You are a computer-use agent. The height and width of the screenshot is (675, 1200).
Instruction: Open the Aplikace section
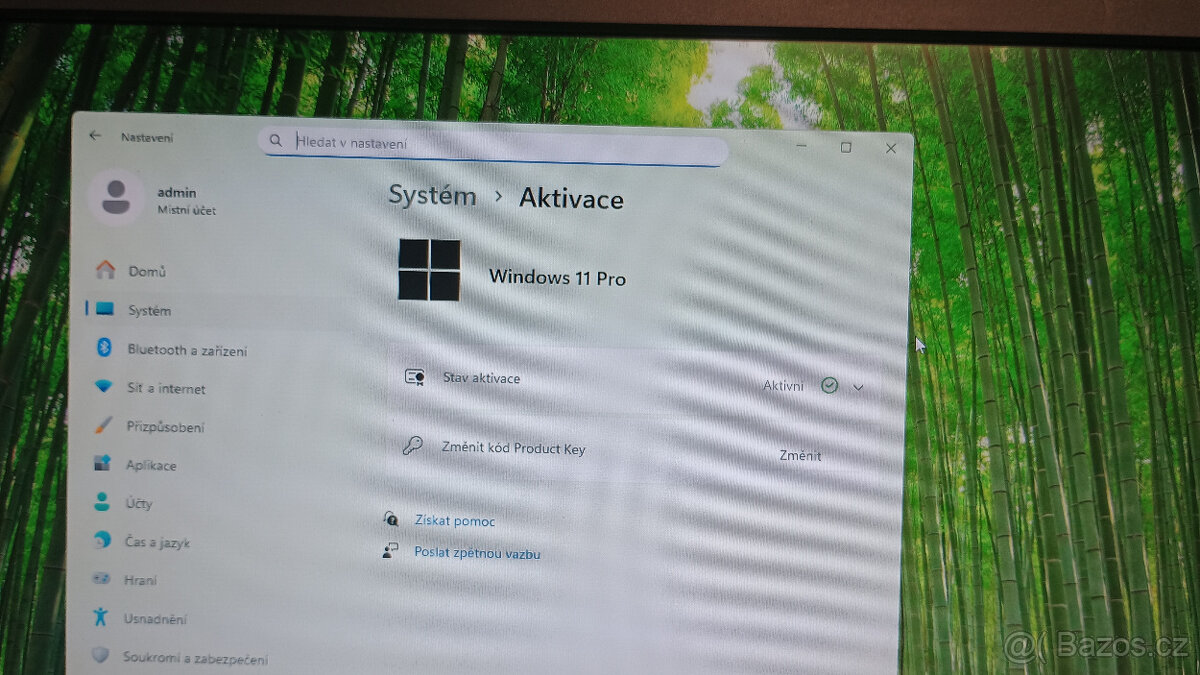coord(150,465)
